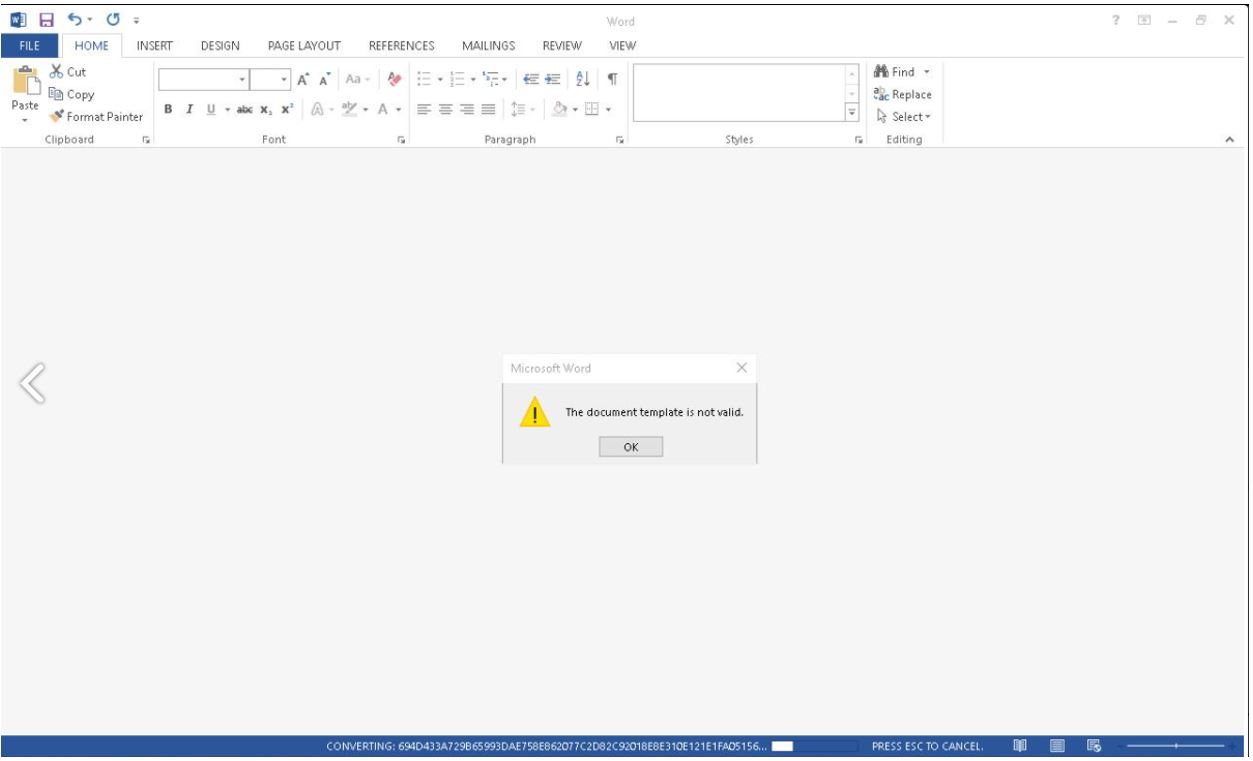Switch to the REFERENCES tab

[401, 45]
